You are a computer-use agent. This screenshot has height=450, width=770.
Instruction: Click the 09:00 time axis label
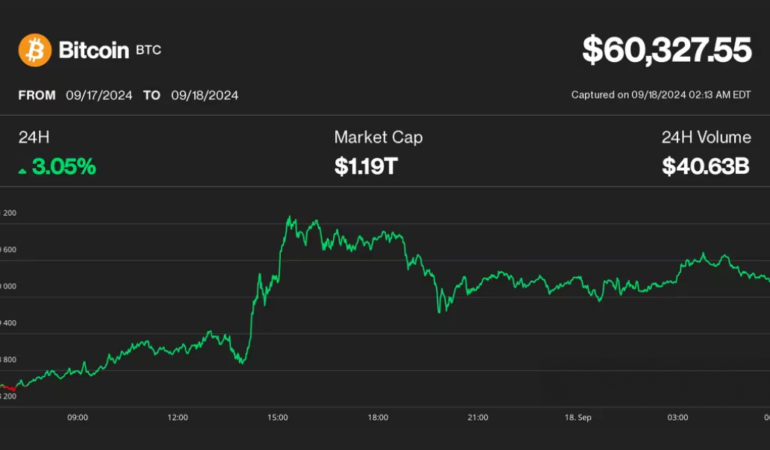(77, 417)
